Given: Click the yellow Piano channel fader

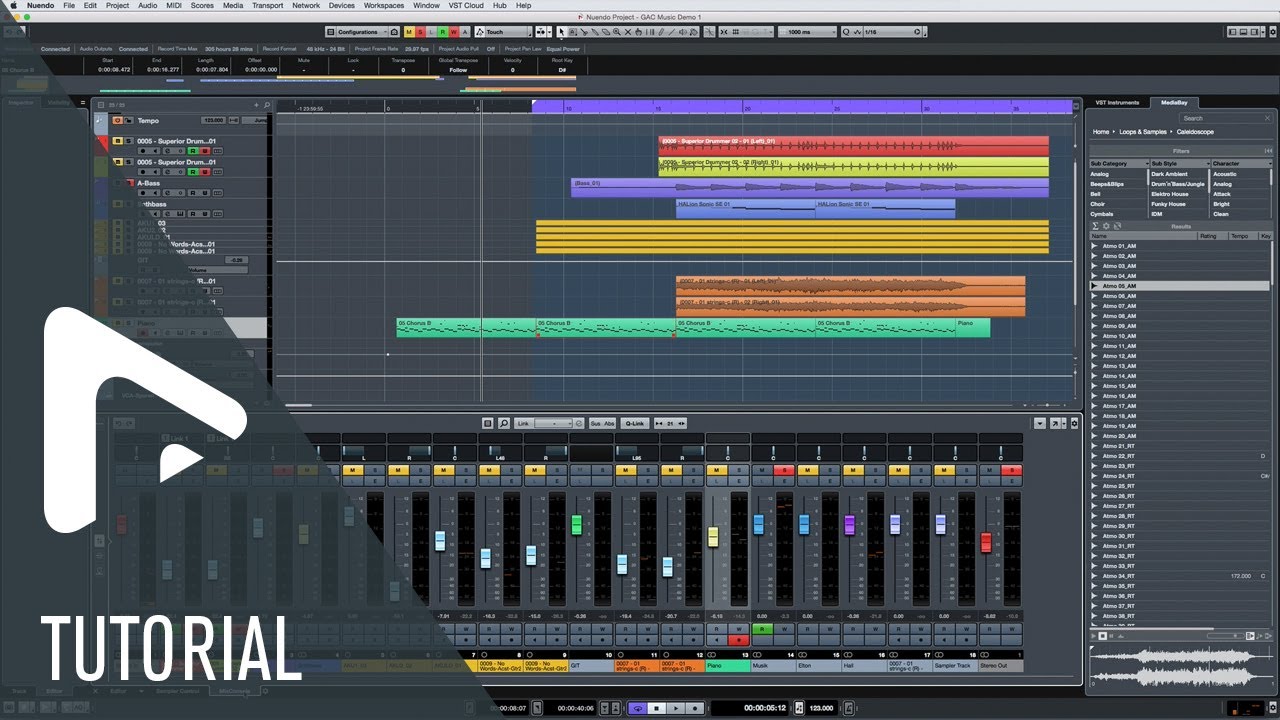Looking at the screenshot, I should pos(713,537).
